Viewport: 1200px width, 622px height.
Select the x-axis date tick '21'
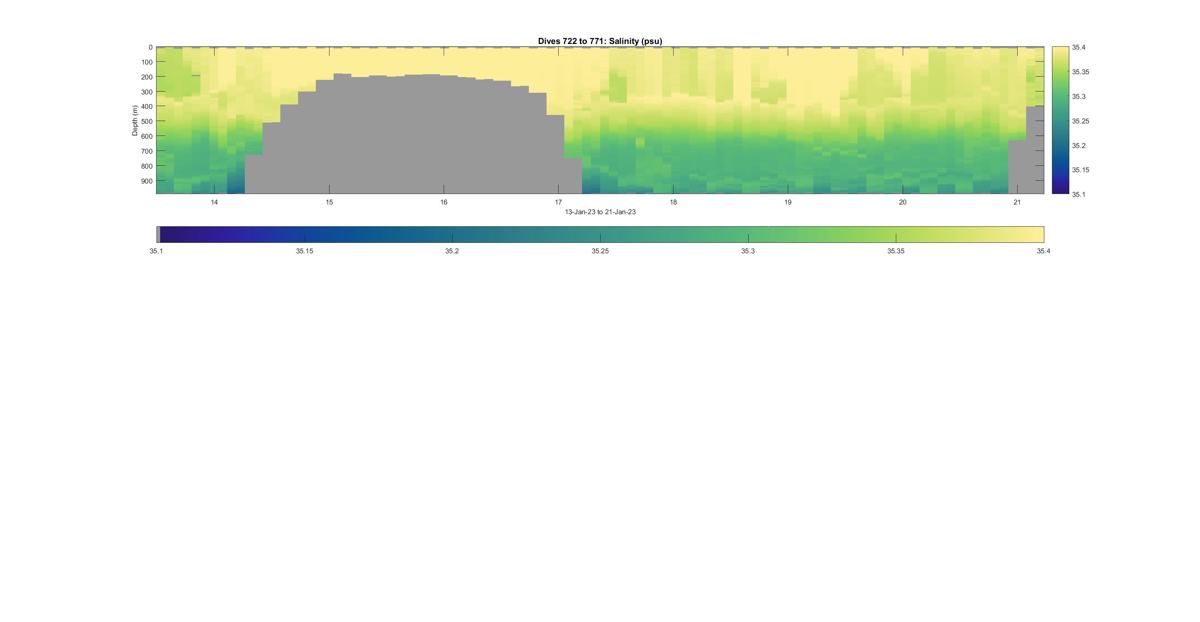1017,202
